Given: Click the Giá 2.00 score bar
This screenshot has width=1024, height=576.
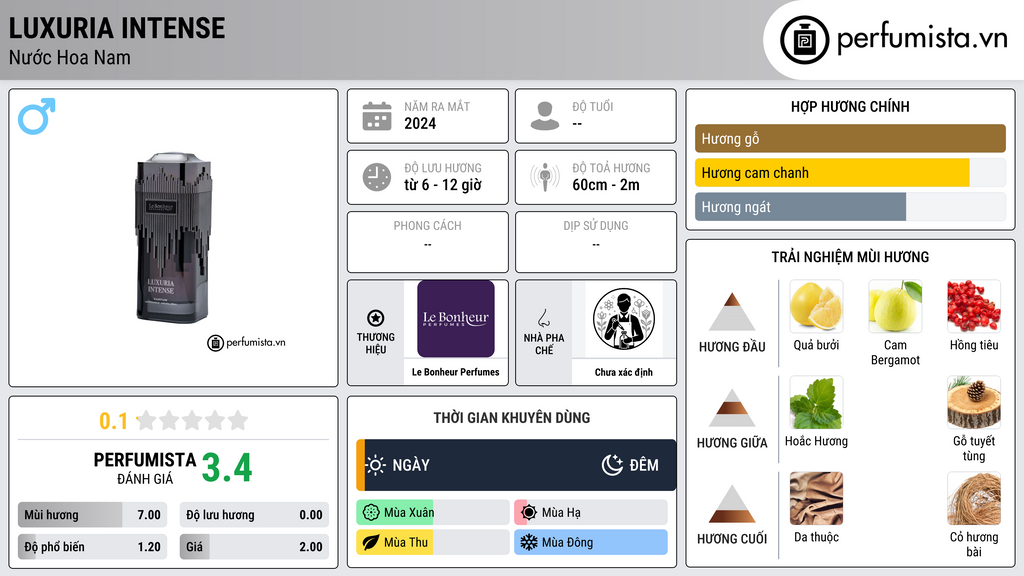Looking at the screenshot, I should point(254,547).
